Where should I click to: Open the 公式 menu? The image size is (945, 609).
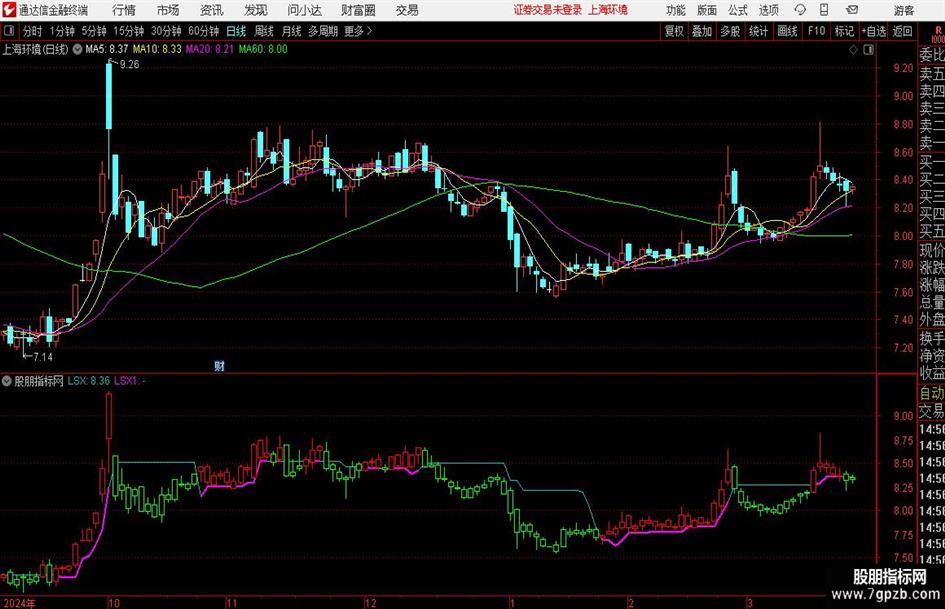coord(738,10)
